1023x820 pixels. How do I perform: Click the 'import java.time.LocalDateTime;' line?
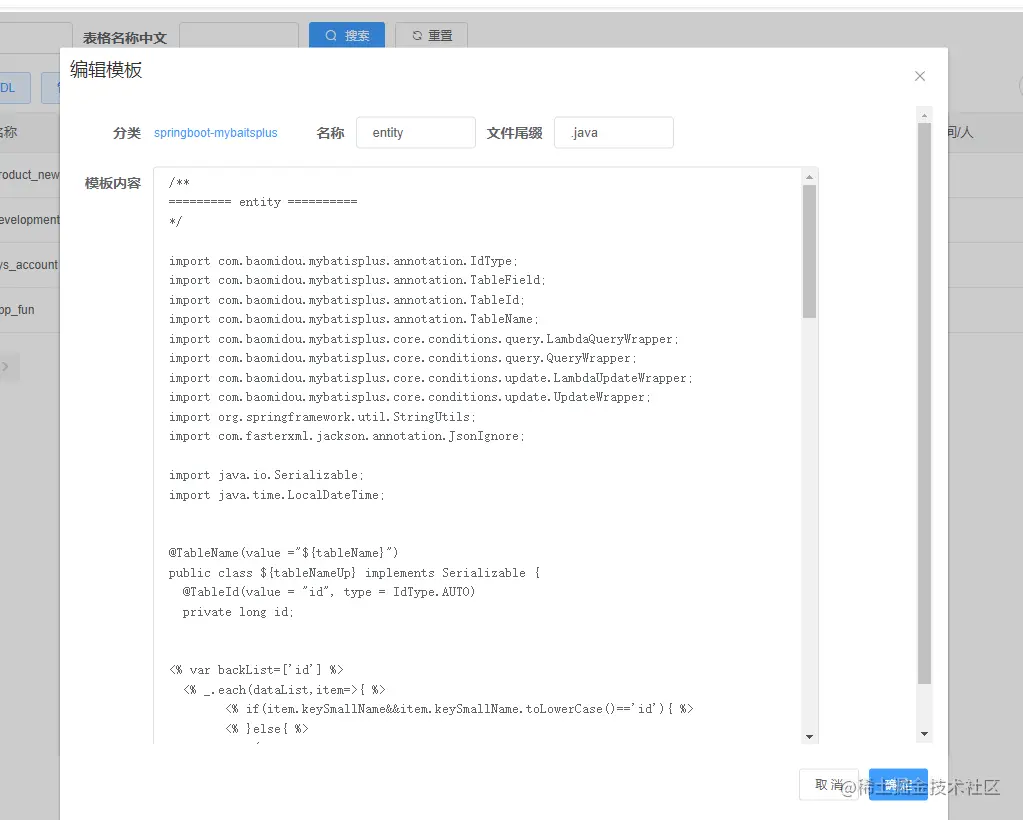[x=277, y=494]
